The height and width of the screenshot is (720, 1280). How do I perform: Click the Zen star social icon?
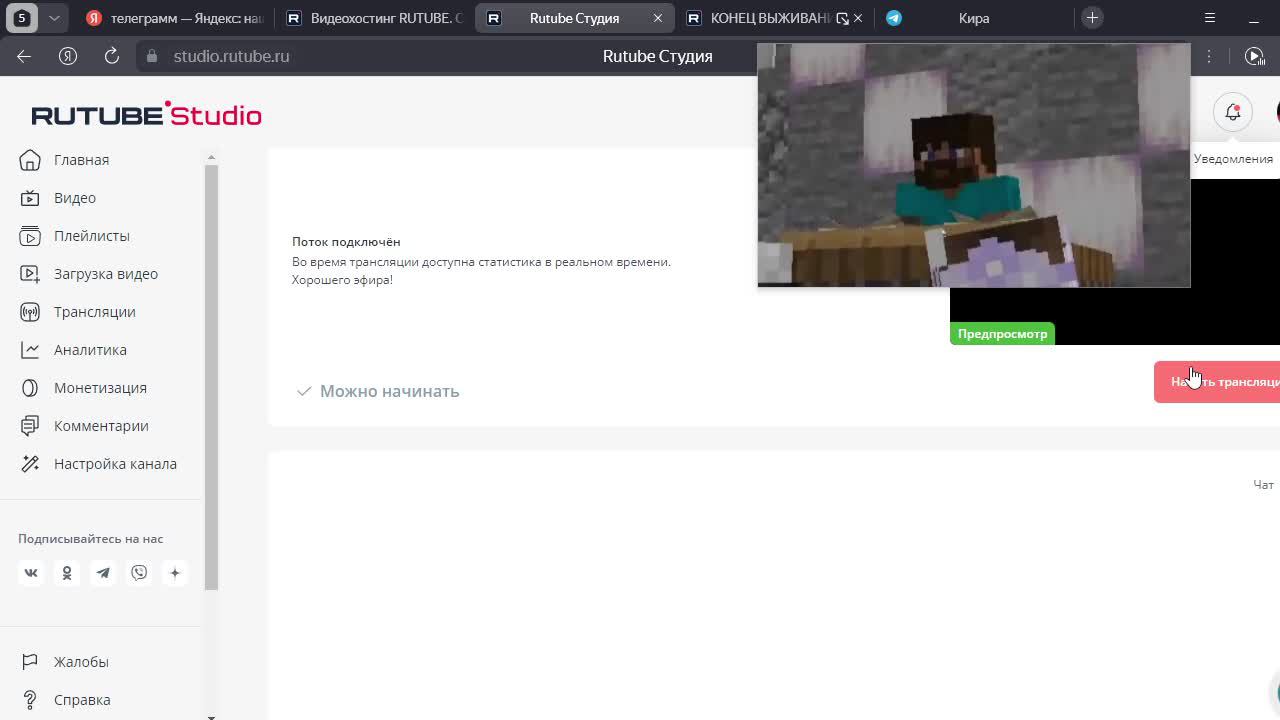(x=175, y=573)
